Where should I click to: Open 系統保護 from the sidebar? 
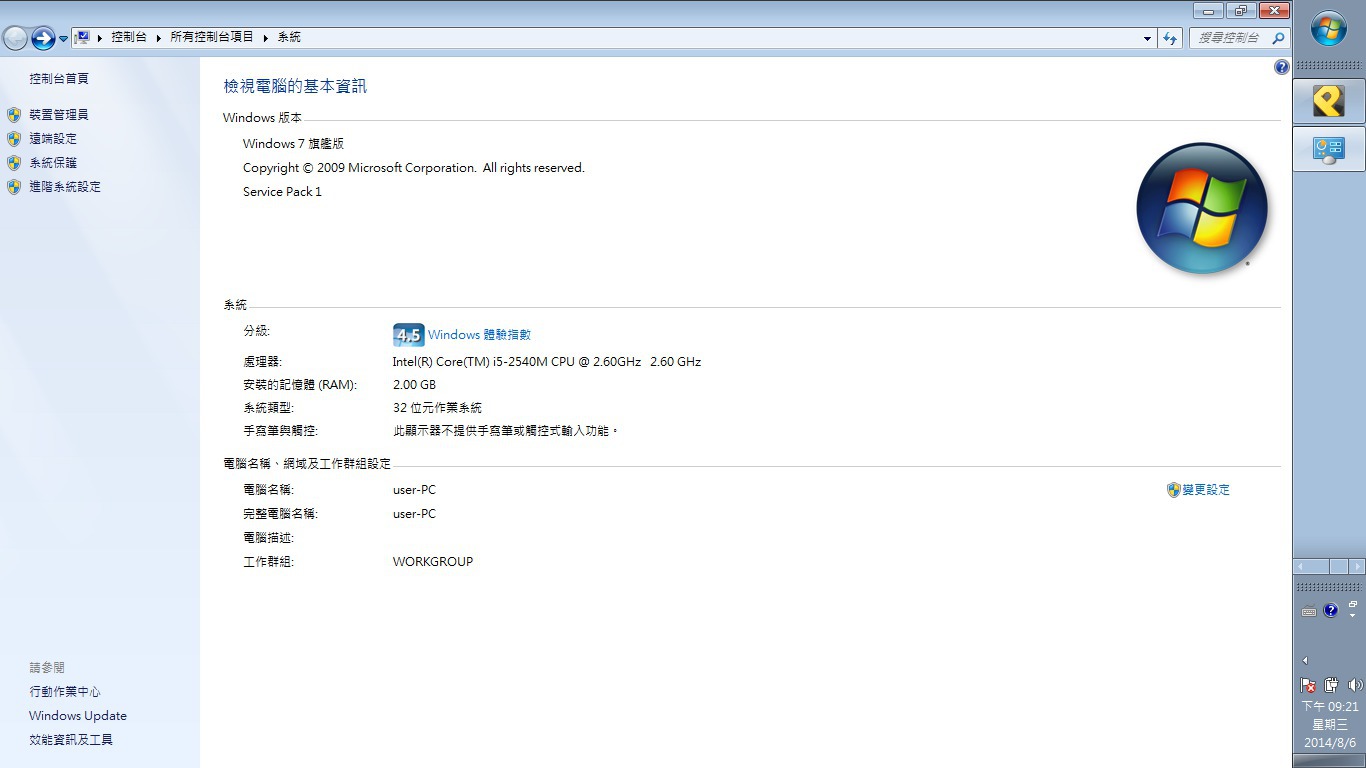point(53,163)
